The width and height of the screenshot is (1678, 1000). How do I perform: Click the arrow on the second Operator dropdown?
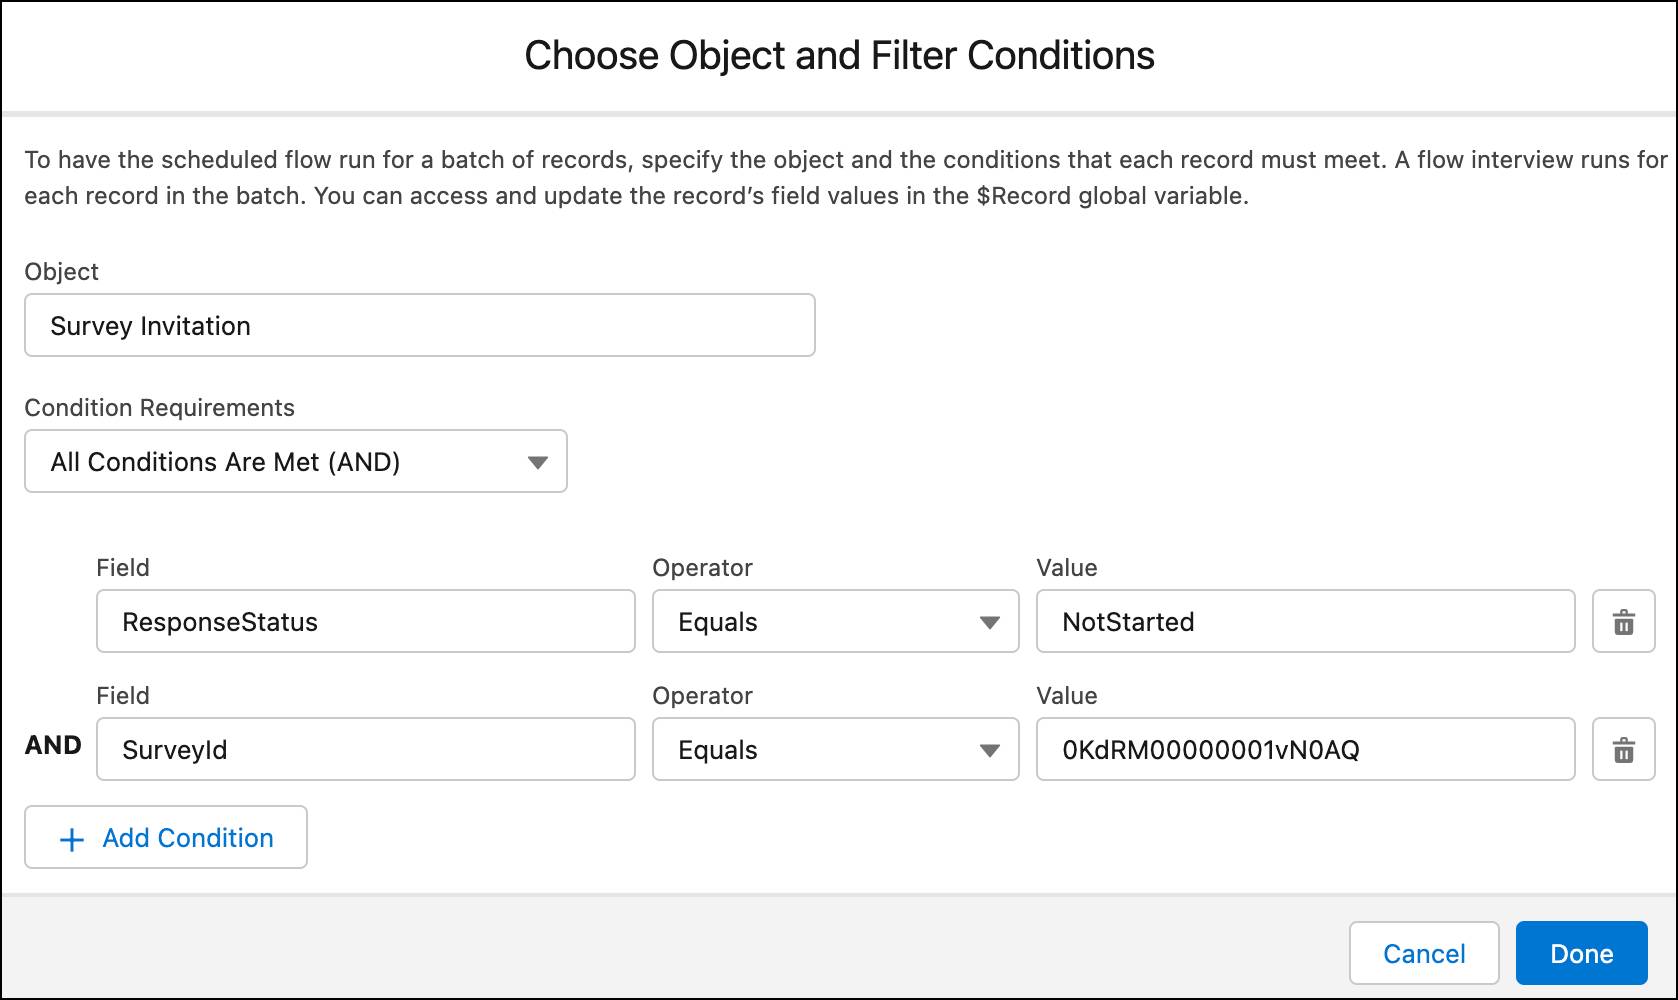pyautogui.click(x=989, y=749)
